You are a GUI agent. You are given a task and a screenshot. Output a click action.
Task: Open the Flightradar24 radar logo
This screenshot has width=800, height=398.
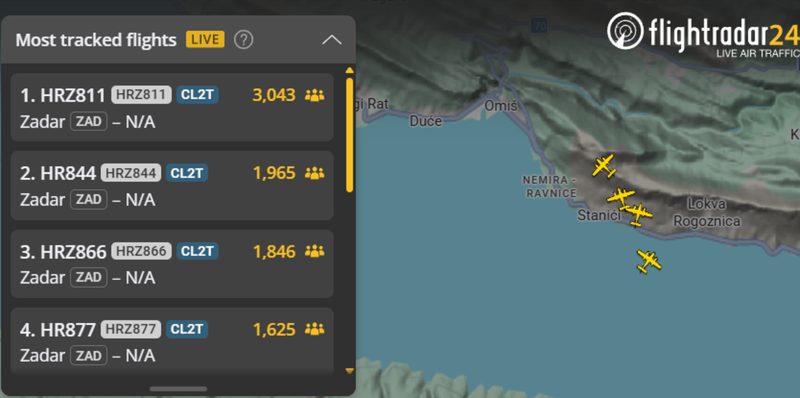point(625,31)
